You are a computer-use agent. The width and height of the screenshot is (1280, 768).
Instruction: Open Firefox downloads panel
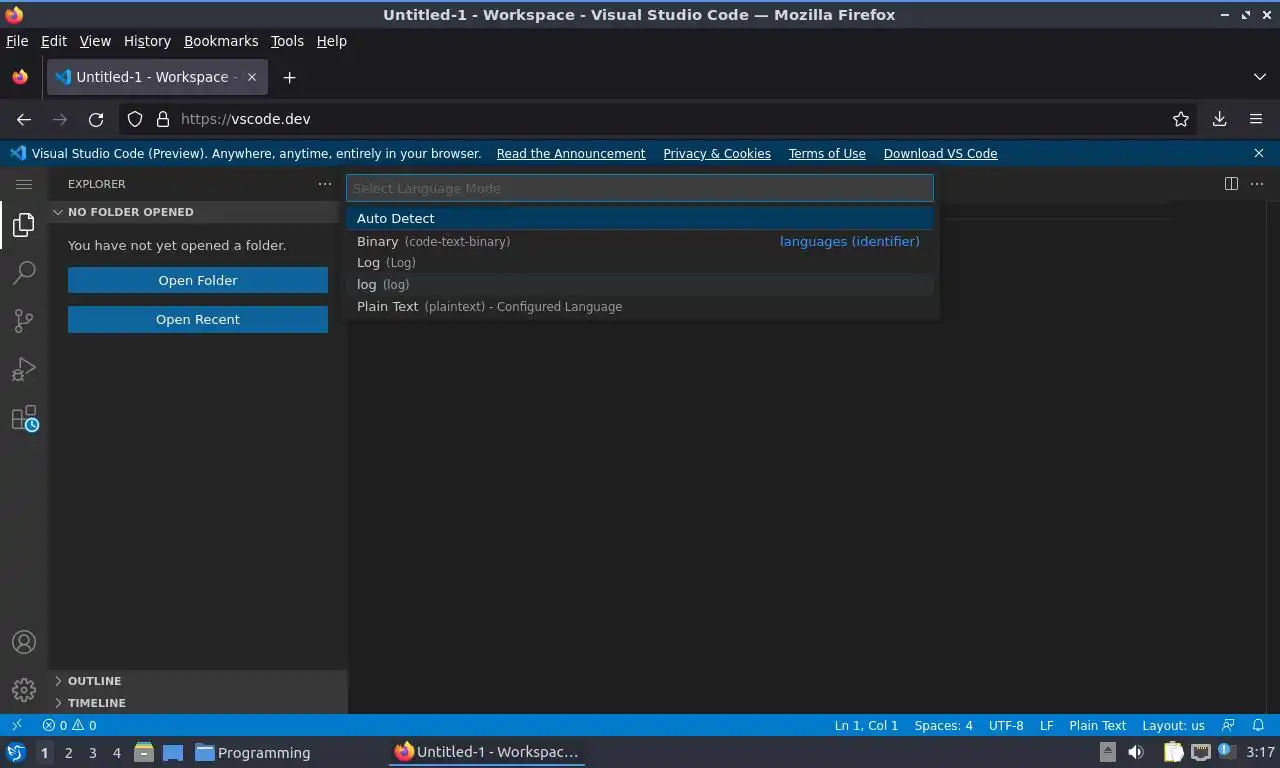tap(1220, 119)
